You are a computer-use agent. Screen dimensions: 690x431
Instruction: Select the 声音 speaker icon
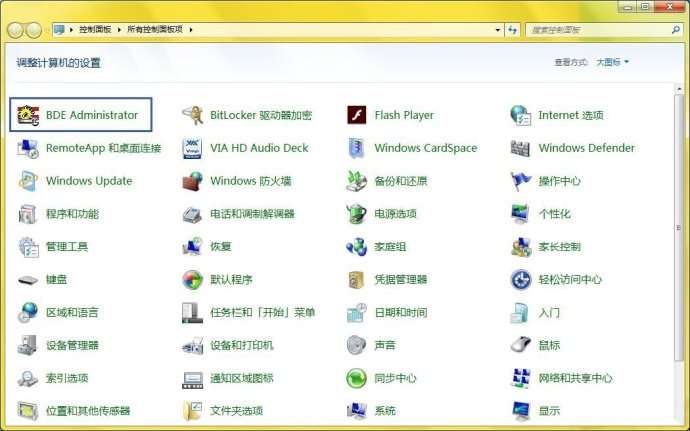pos(357,345)
